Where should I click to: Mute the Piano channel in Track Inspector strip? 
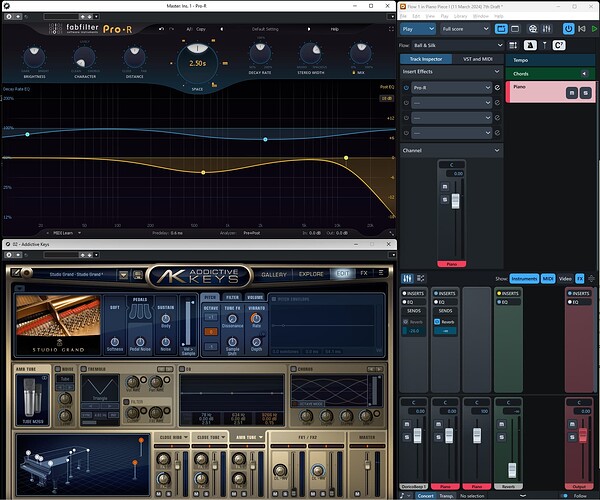(x=445, y=187)
